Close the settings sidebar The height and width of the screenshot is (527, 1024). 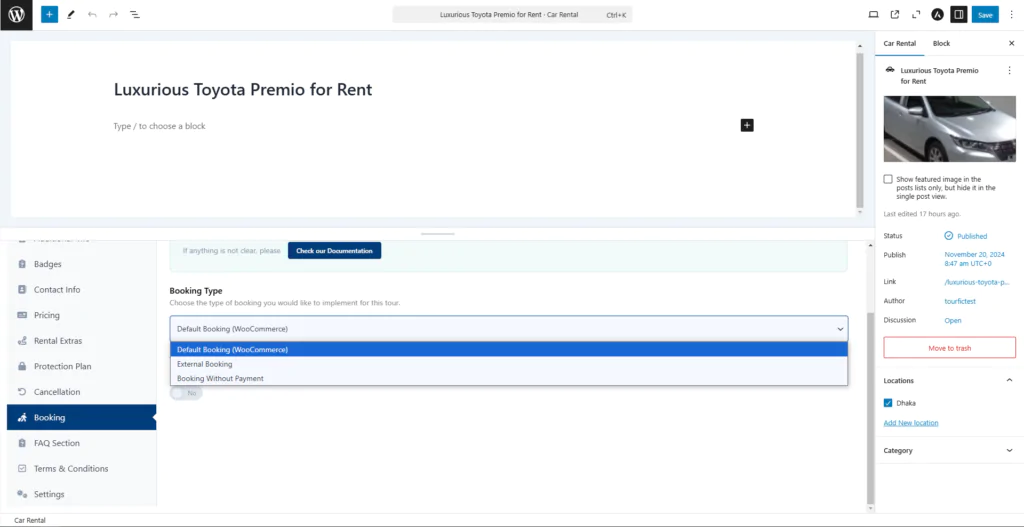click(1011, 43)
